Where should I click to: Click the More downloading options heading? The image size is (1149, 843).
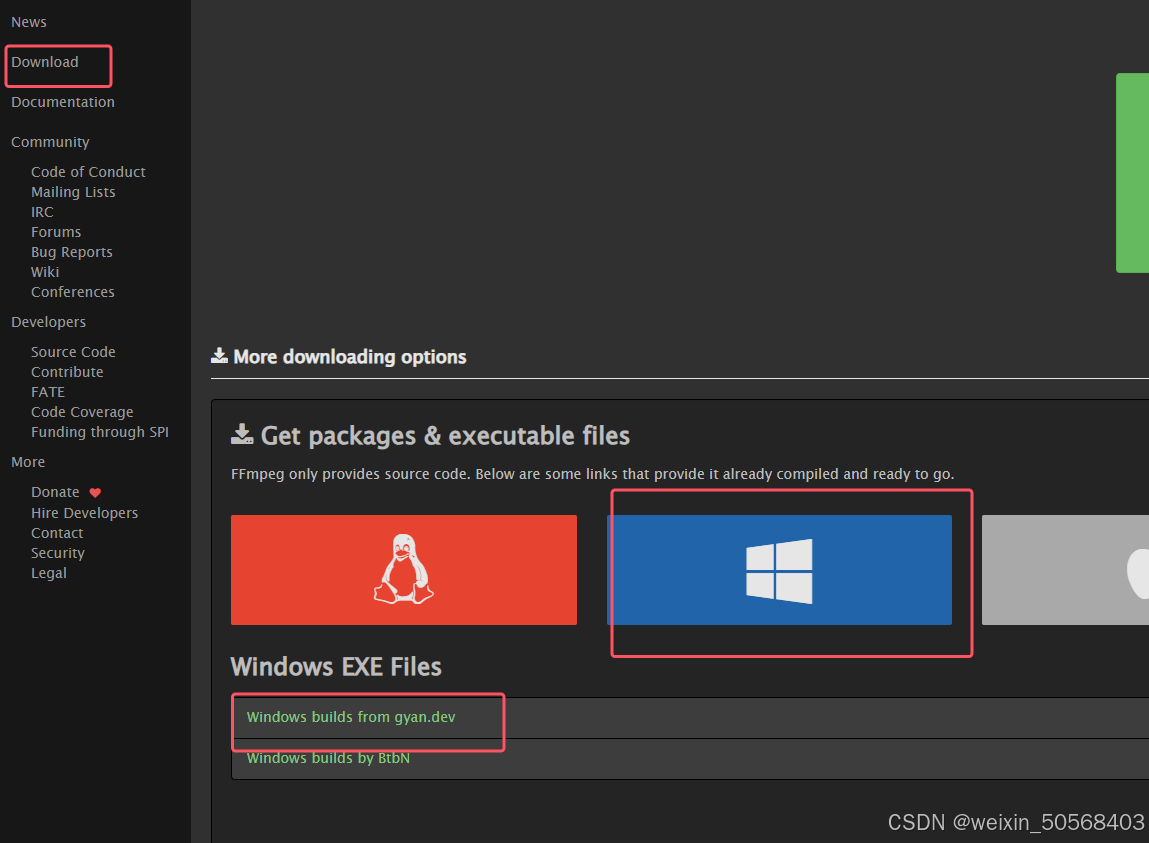(350, 357)
